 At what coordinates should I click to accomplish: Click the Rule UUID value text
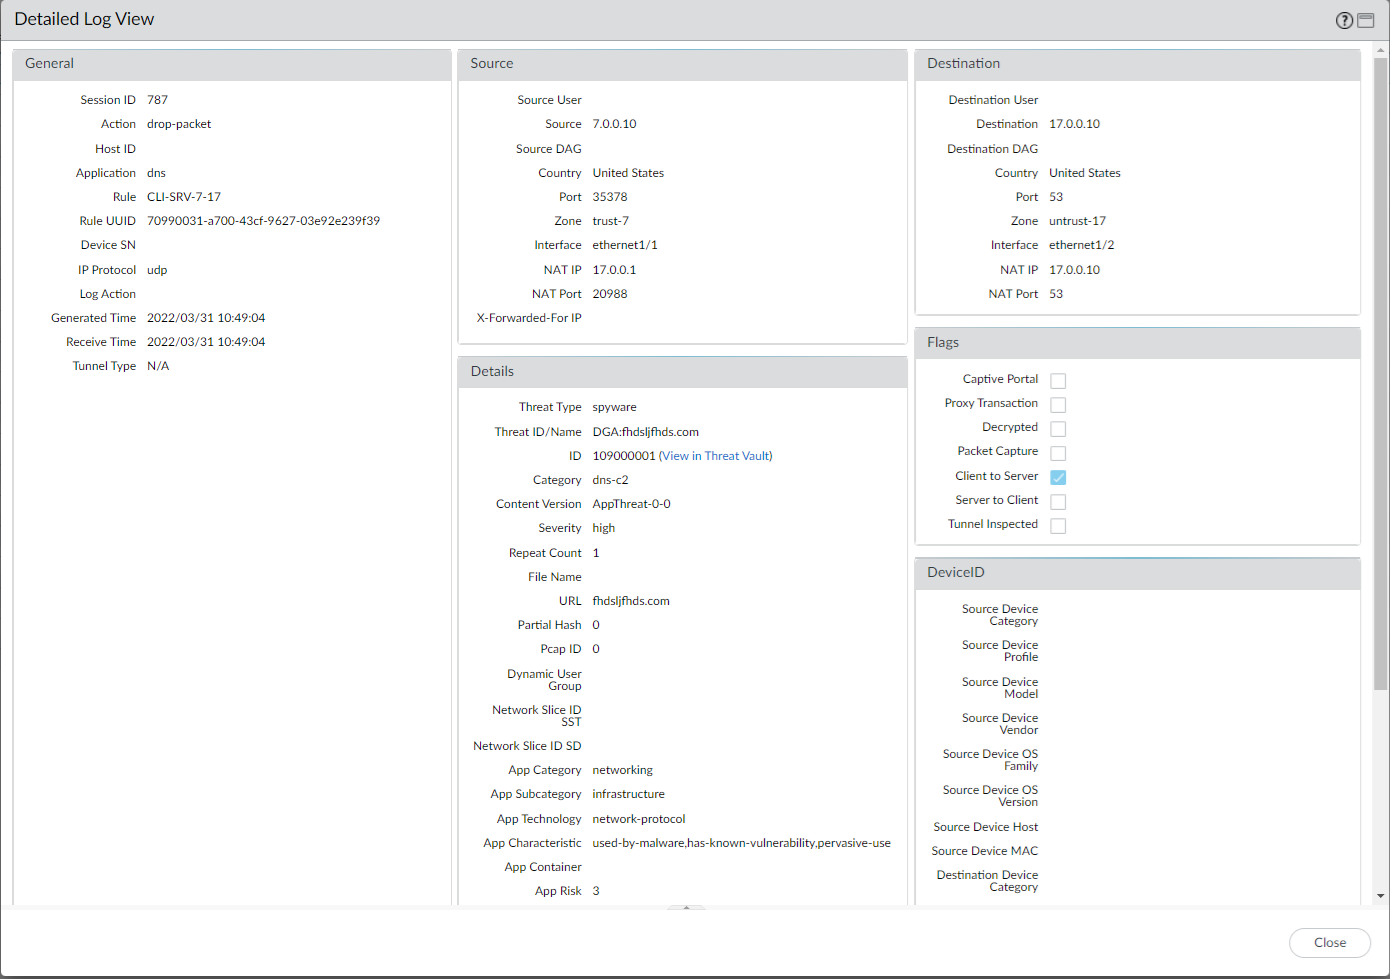point(263,221)
